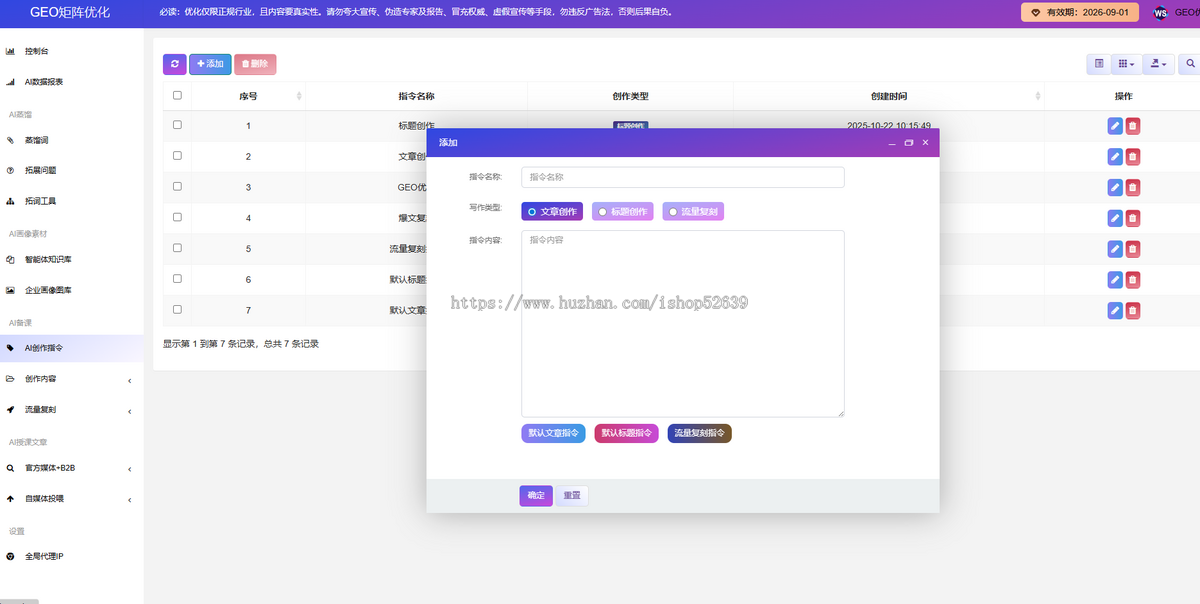Click the search magnifier icon in table toolbar
Image resolution: width=1200 pixels, height=604 pixels.
point(1190,64)
